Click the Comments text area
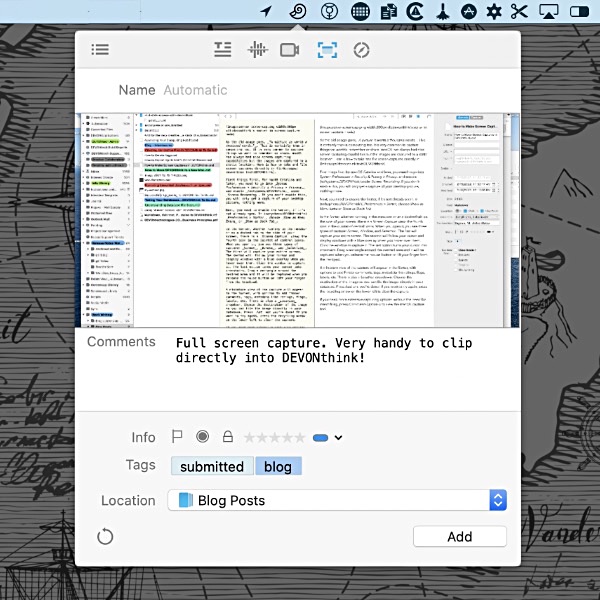The image size is (600, 600). (341, 369)
